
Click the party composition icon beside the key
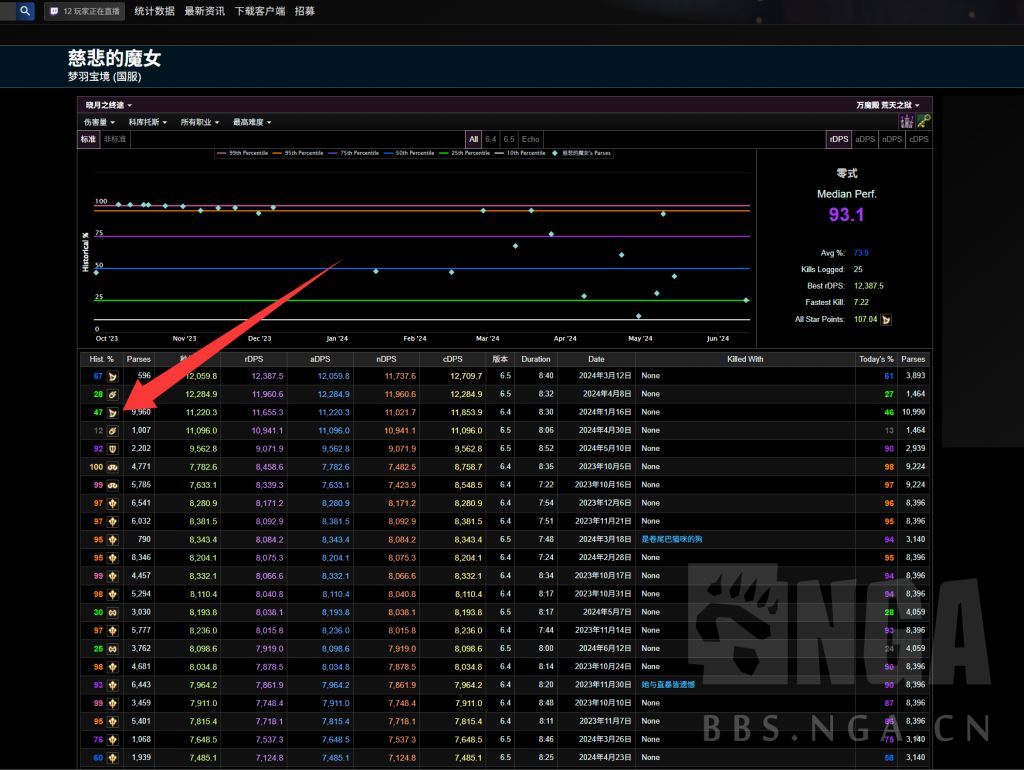point(907,121)
